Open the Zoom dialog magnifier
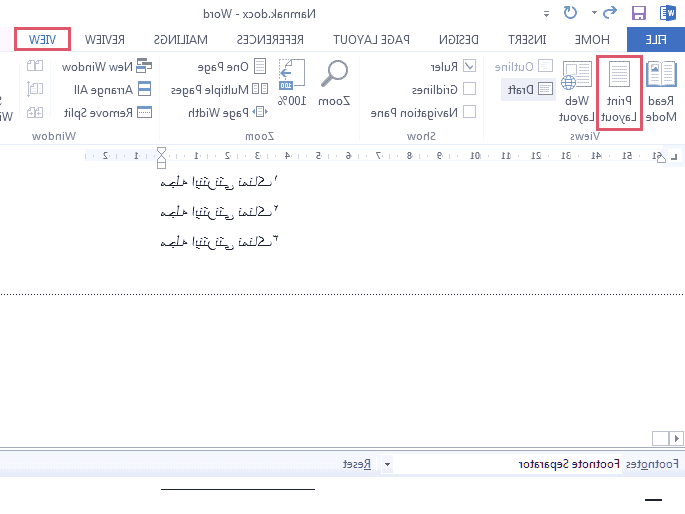 point(333,83)
